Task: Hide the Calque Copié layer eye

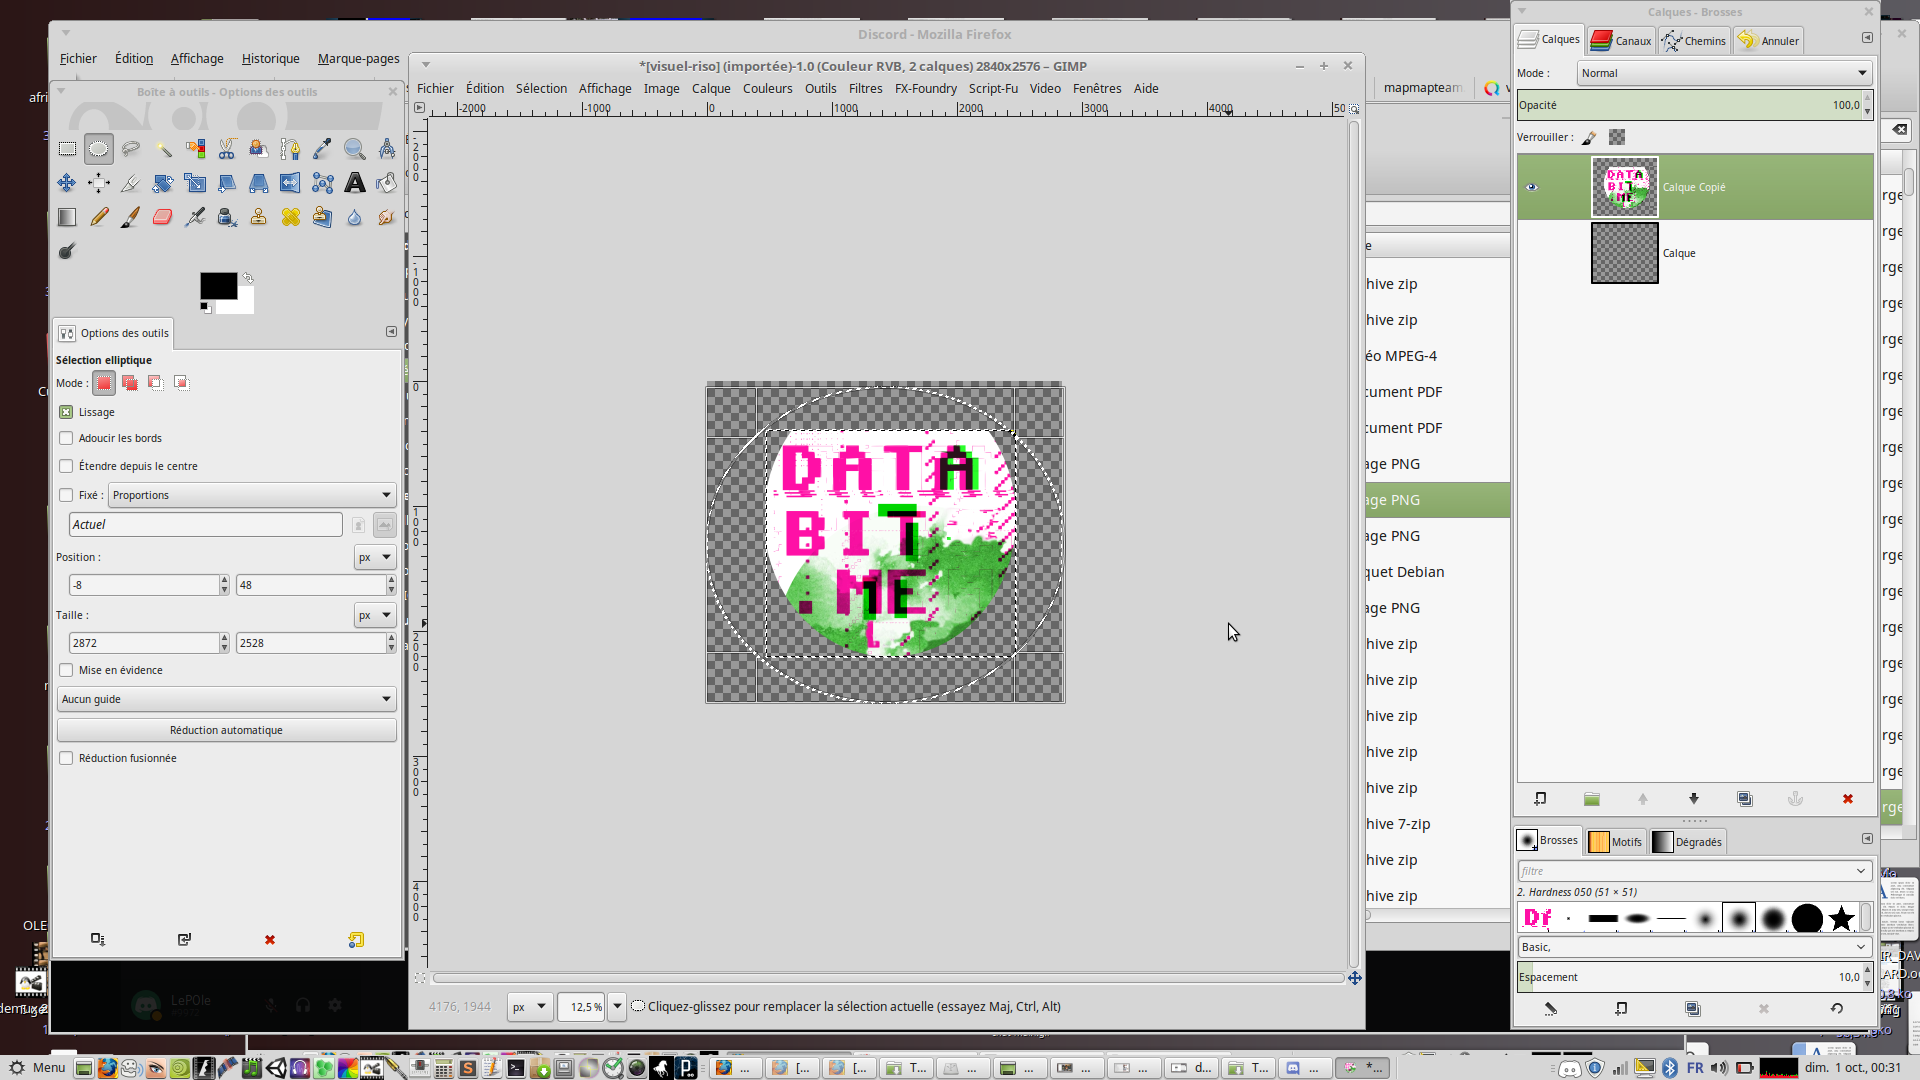Action: (x=1531, y=187)
